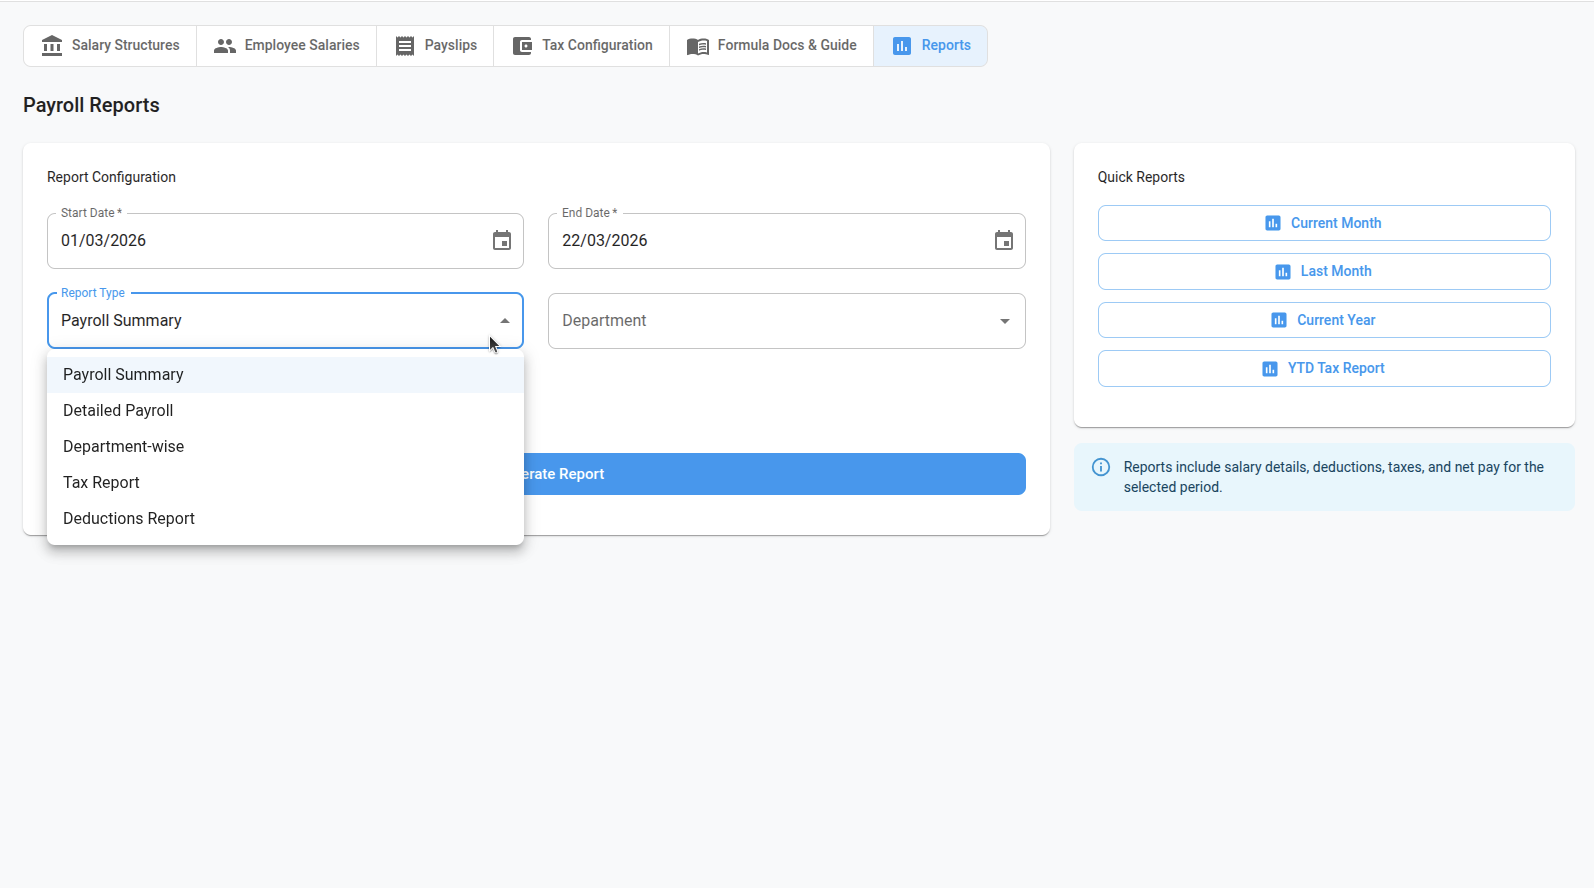The height and width of the screenshot is (888, 1594).
Task: Click the book icon for Formula Docs
Action: [x=698, y=46]
